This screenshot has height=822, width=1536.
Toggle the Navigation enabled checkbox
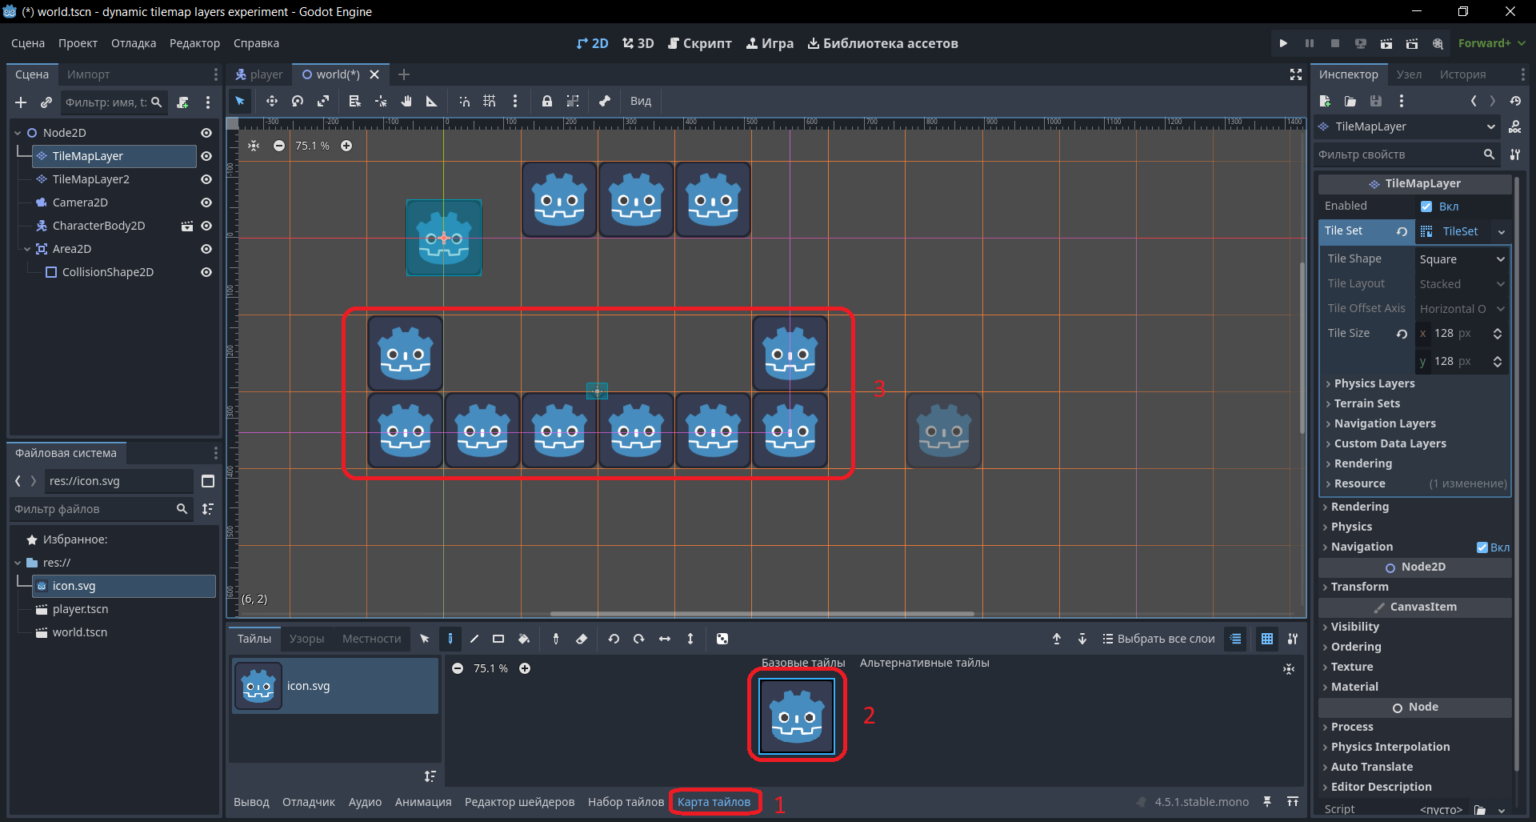point(1482,547)
